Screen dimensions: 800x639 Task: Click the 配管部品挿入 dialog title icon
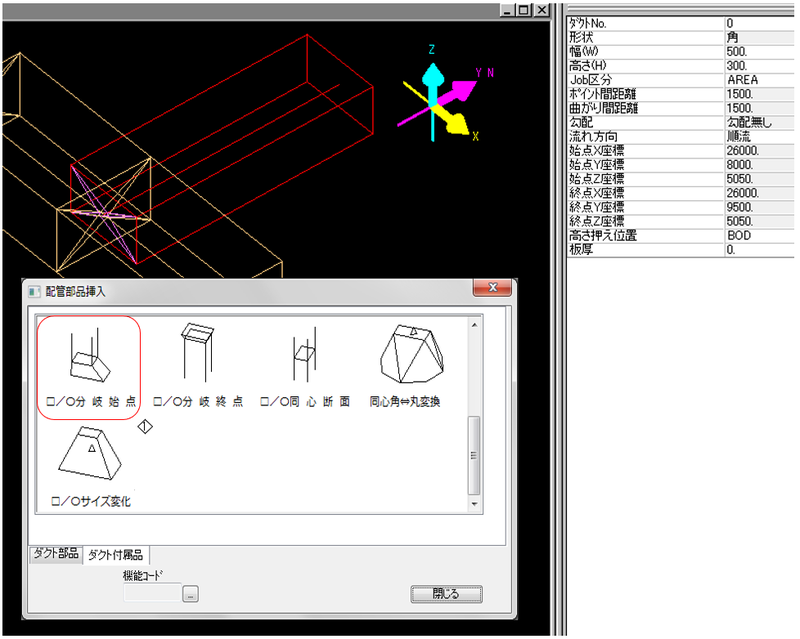coord(33,291)
